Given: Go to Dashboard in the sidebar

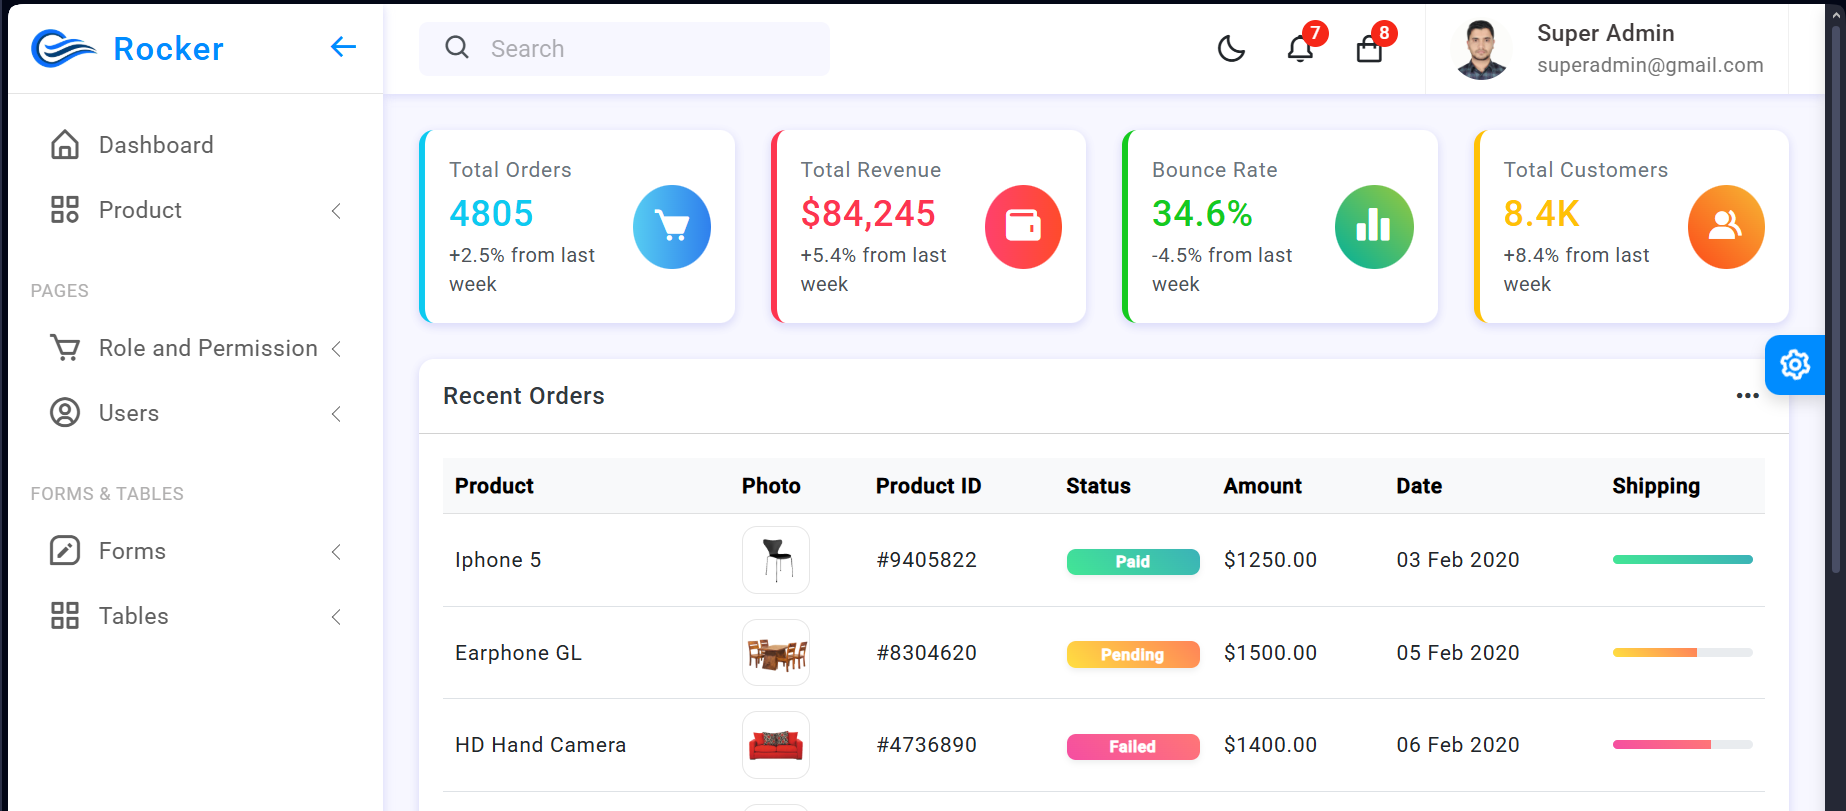Looking at the screenshot, I should 156,145.
